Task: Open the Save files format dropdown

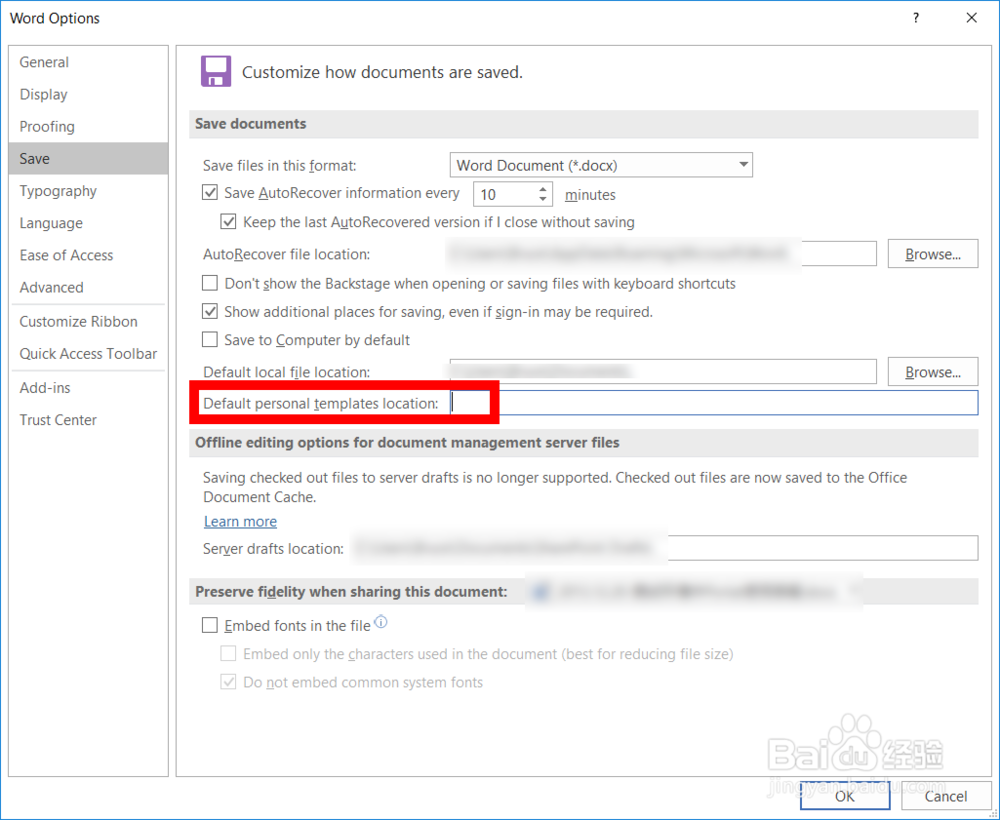Action: point(601,165)
